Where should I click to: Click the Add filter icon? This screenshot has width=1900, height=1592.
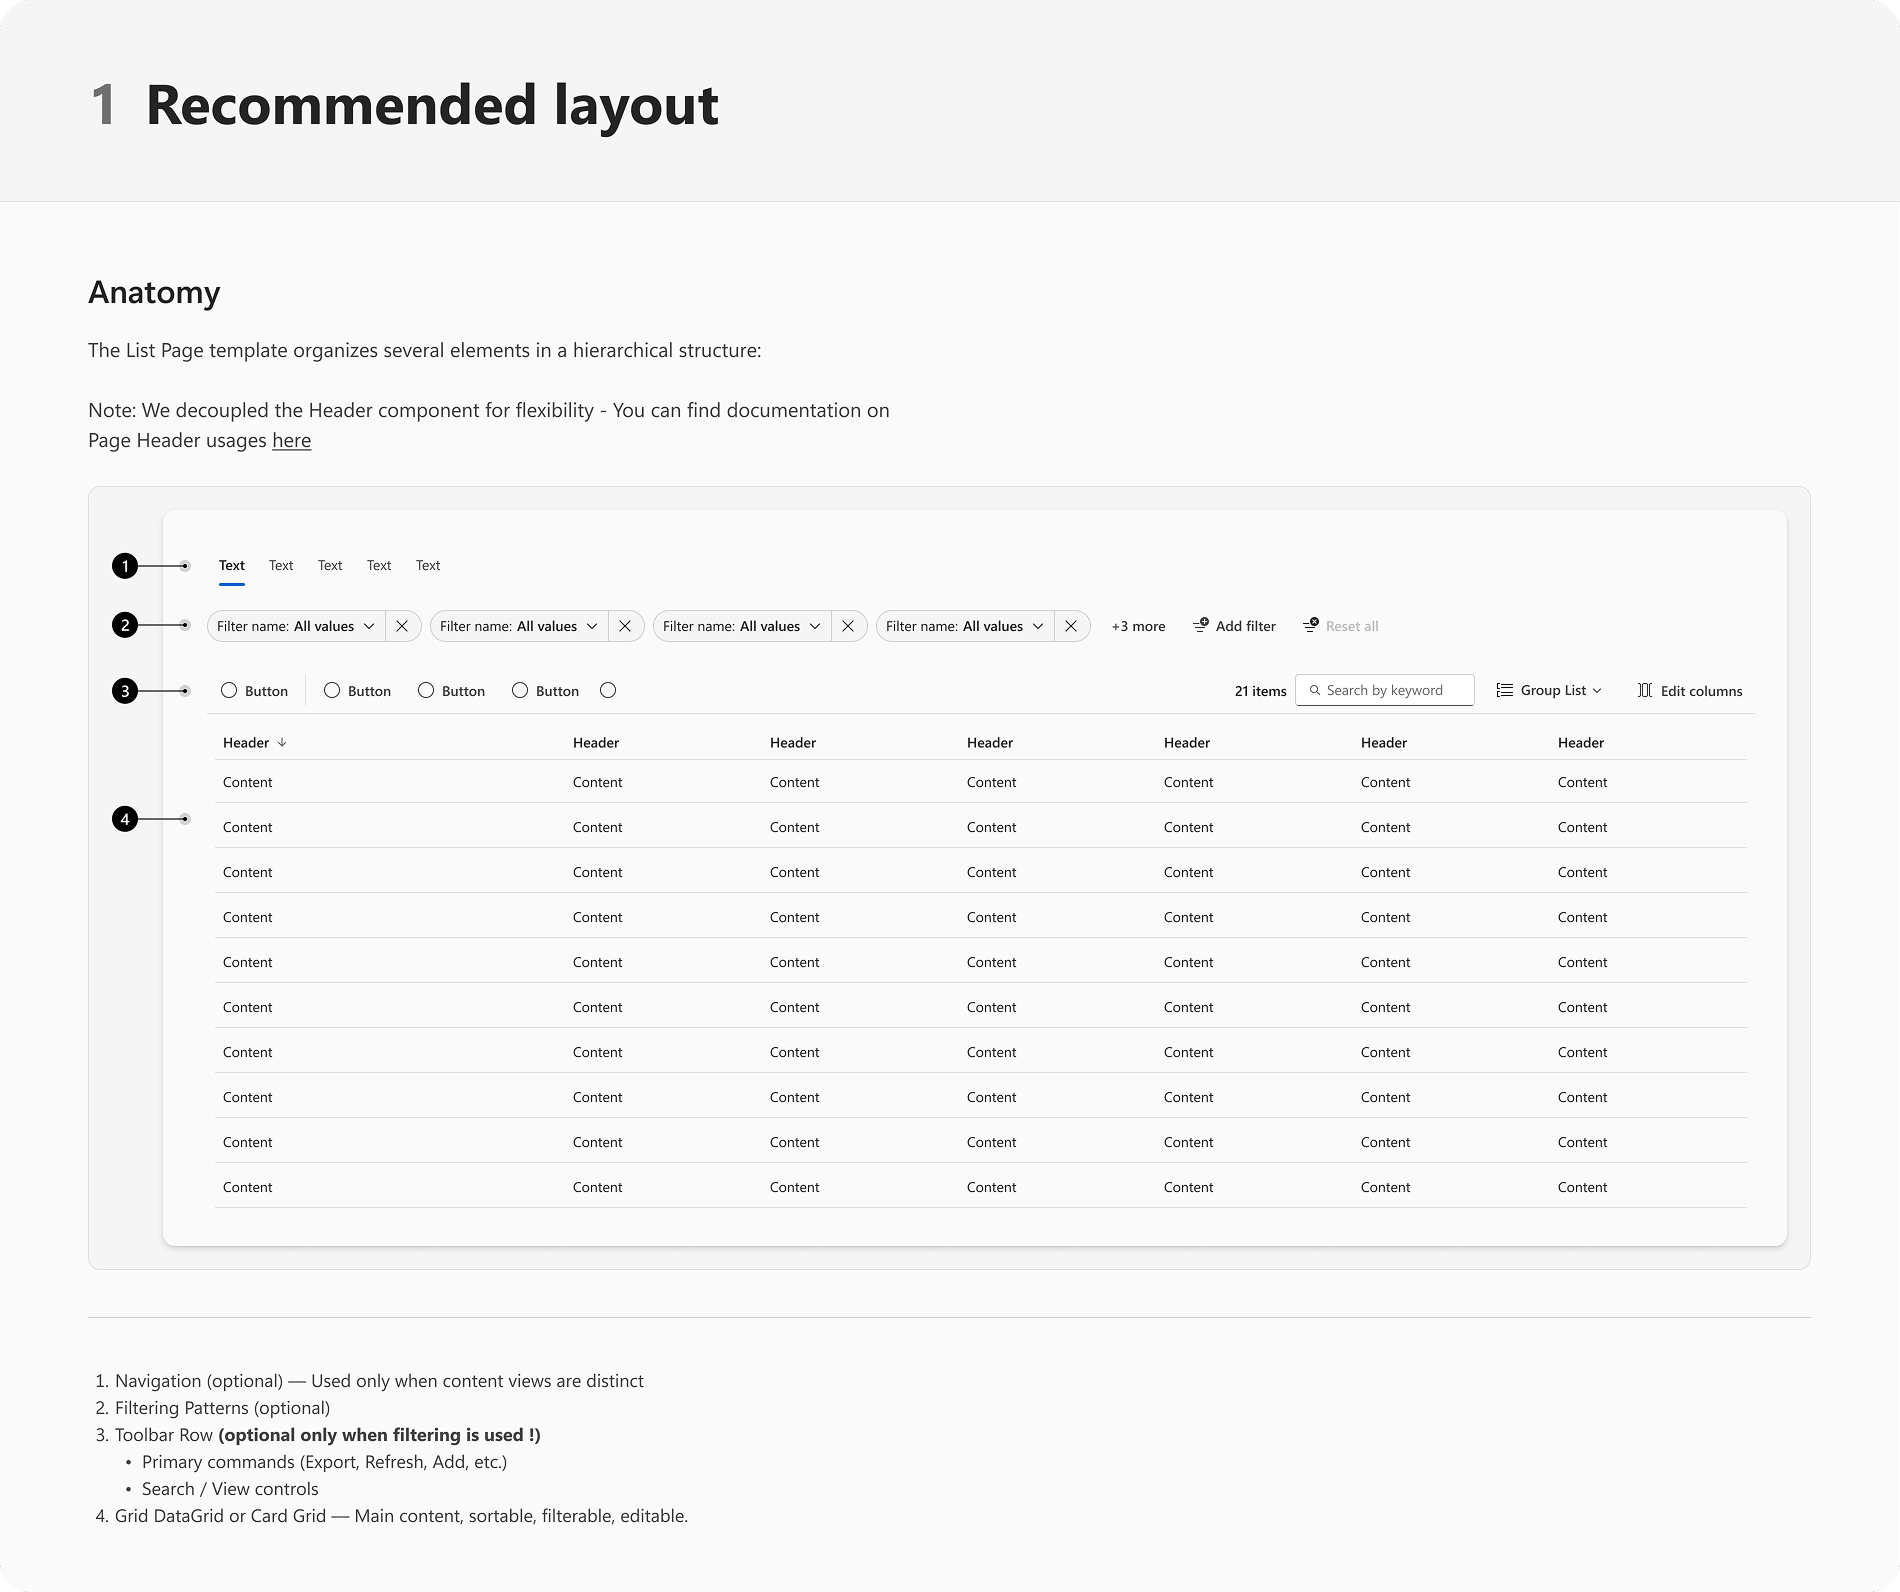click(x=1201, y=625)
